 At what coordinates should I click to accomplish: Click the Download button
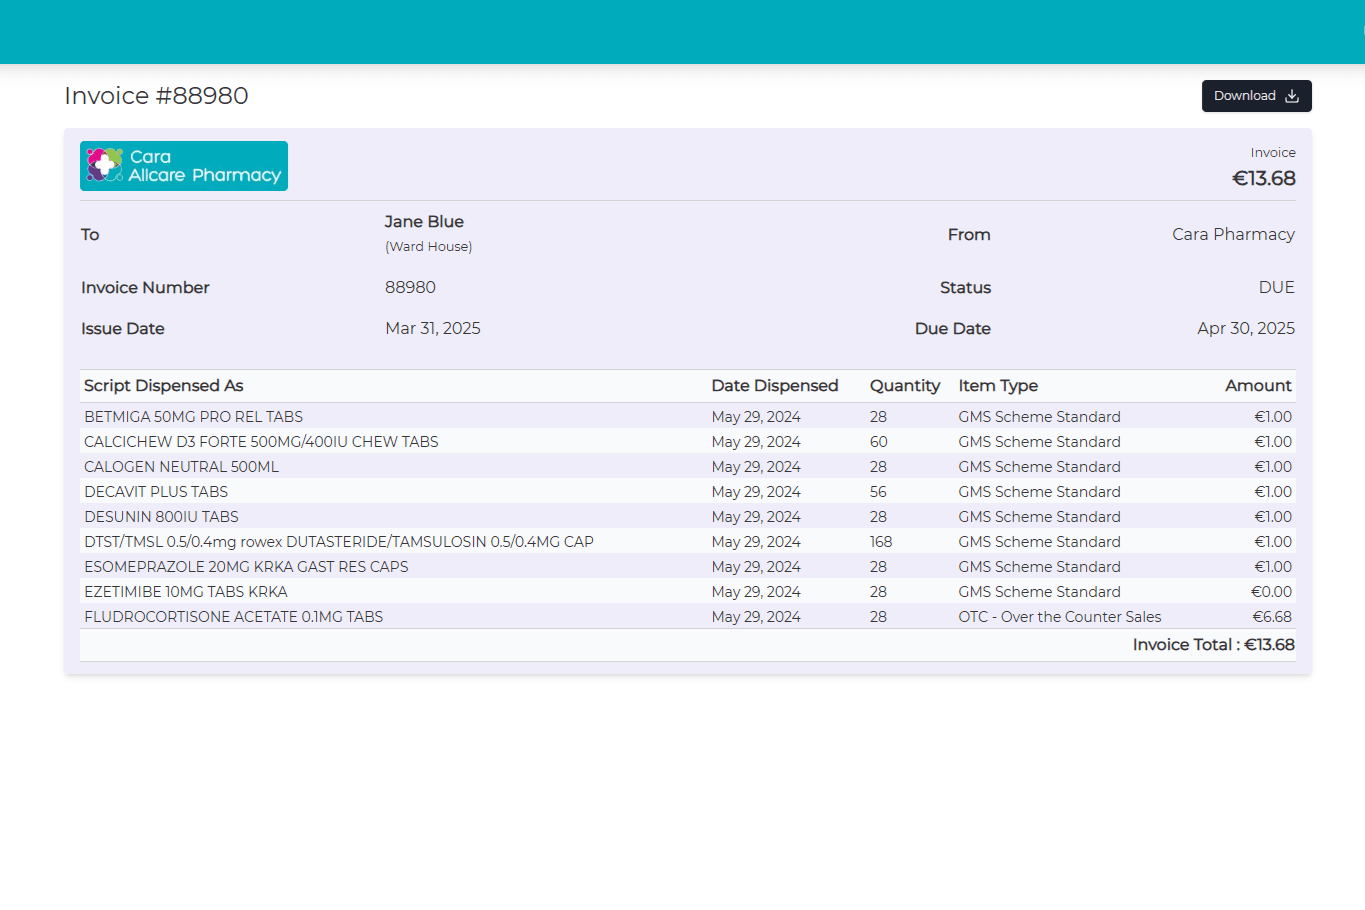[1256, 96]
